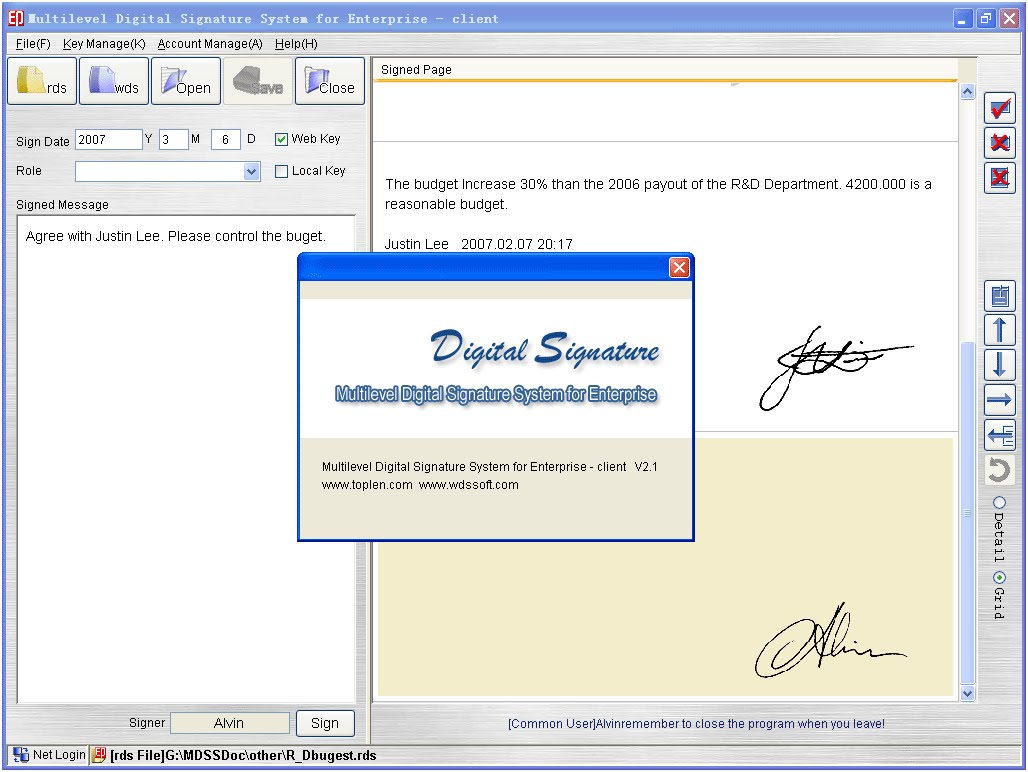
Task: Click the gray undo rotate icon
Action: 1000,469
